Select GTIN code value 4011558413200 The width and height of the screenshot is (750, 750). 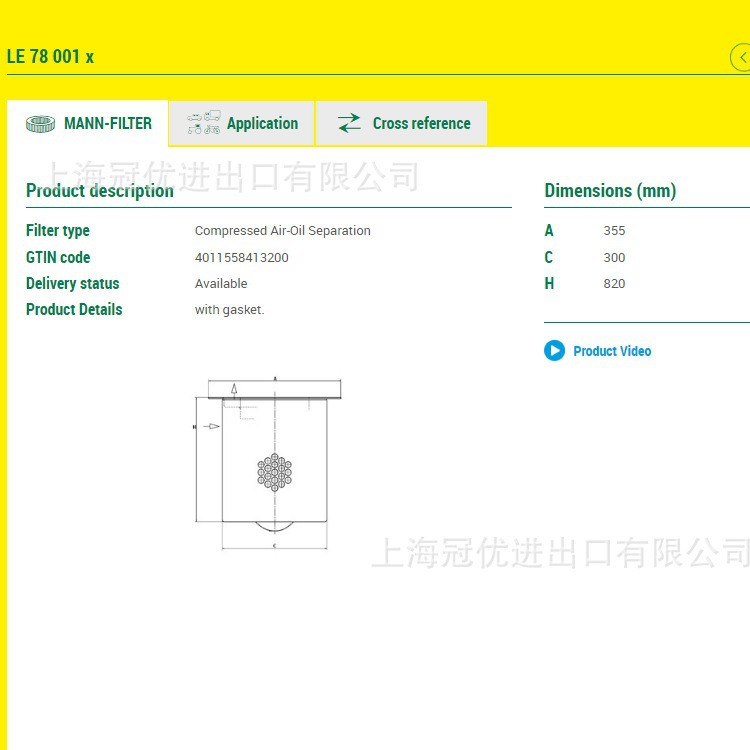pos(242,257)
